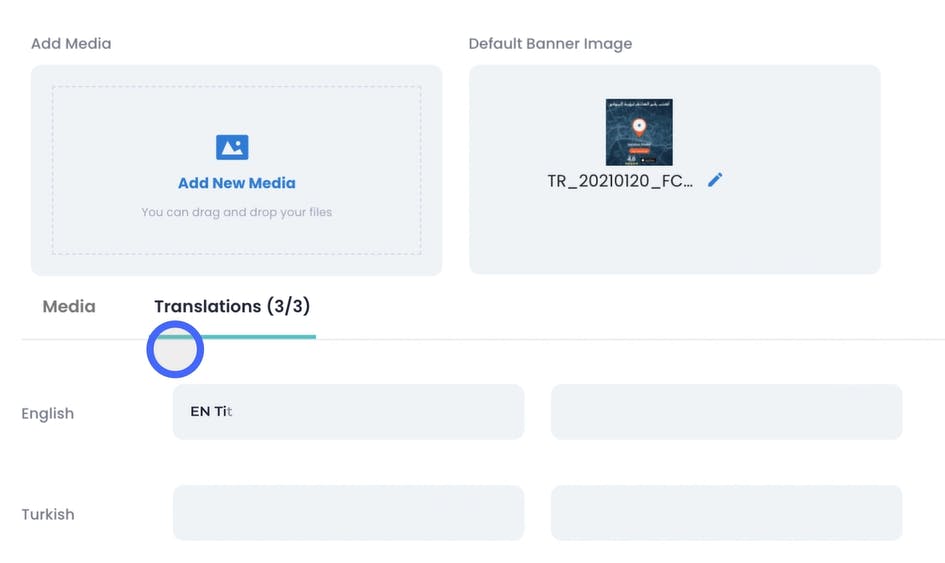Click the Add Media heading

(x=71, y=43)
